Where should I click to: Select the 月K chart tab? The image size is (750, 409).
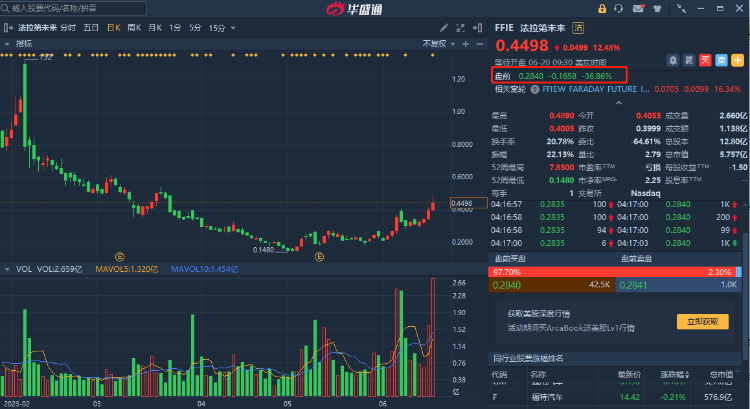[x=154, y=28]
